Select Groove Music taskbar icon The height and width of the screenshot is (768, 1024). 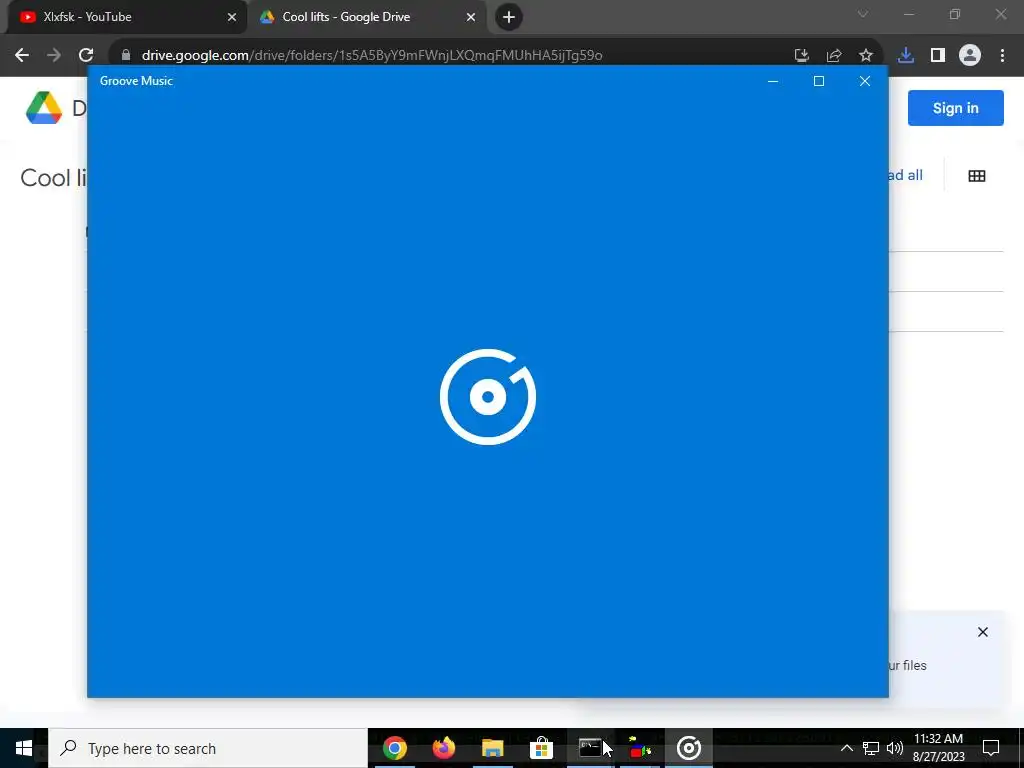689,748
